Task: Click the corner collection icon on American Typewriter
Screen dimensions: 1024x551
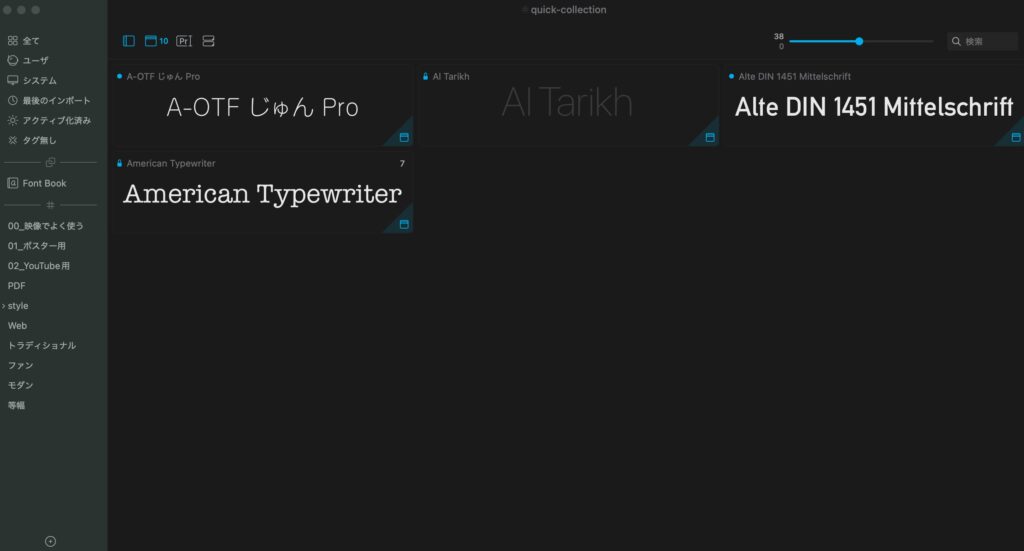Action: 404,224
